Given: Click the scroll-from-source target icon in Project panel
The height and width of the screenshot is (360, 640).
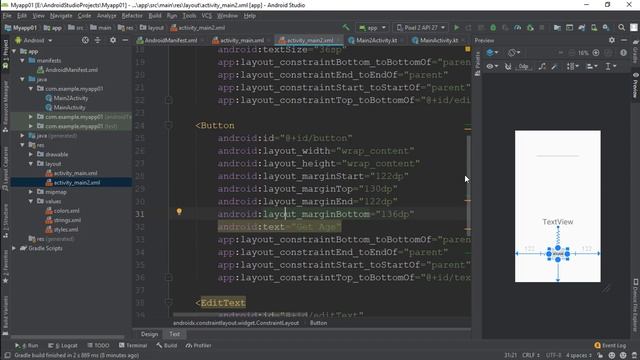Looking at the screenshot, I should (85, 40).
